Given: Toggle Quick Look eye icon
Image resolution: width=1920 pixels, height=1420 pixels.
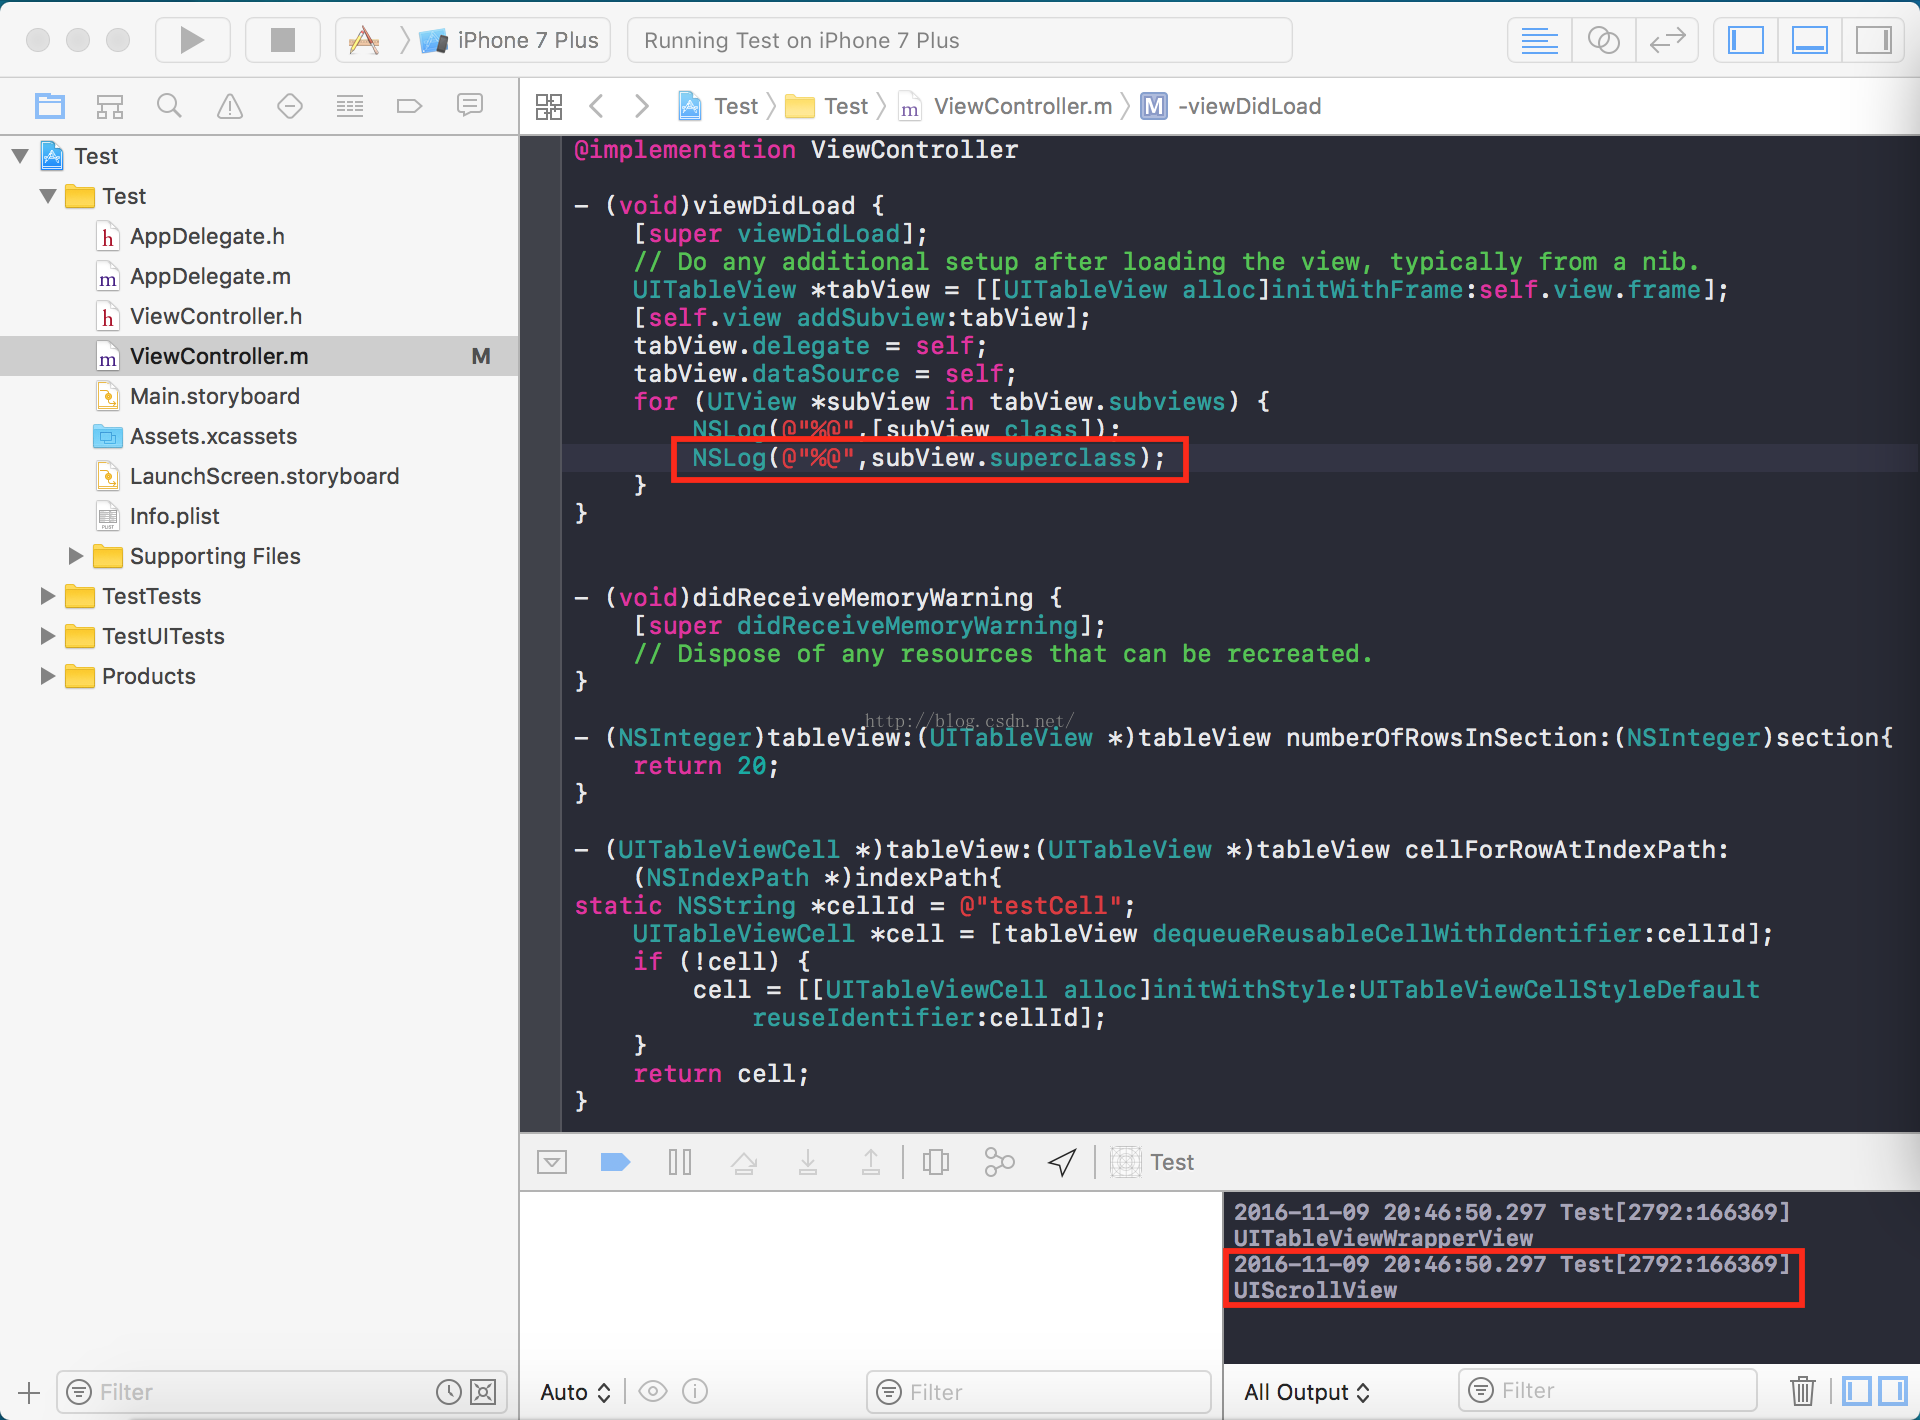Looking at the screenshot, I should click(x=653, y=1392).
